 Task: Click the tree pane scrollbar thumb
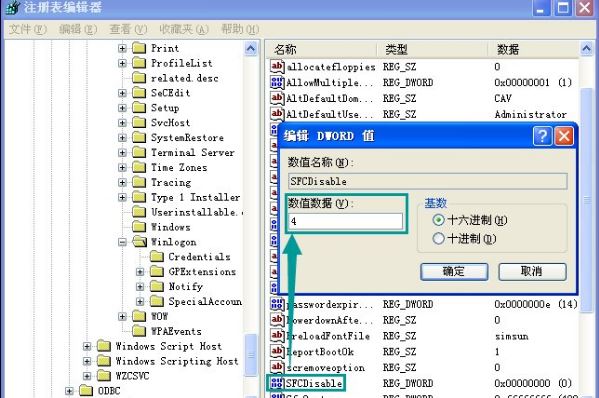(251, 355)
